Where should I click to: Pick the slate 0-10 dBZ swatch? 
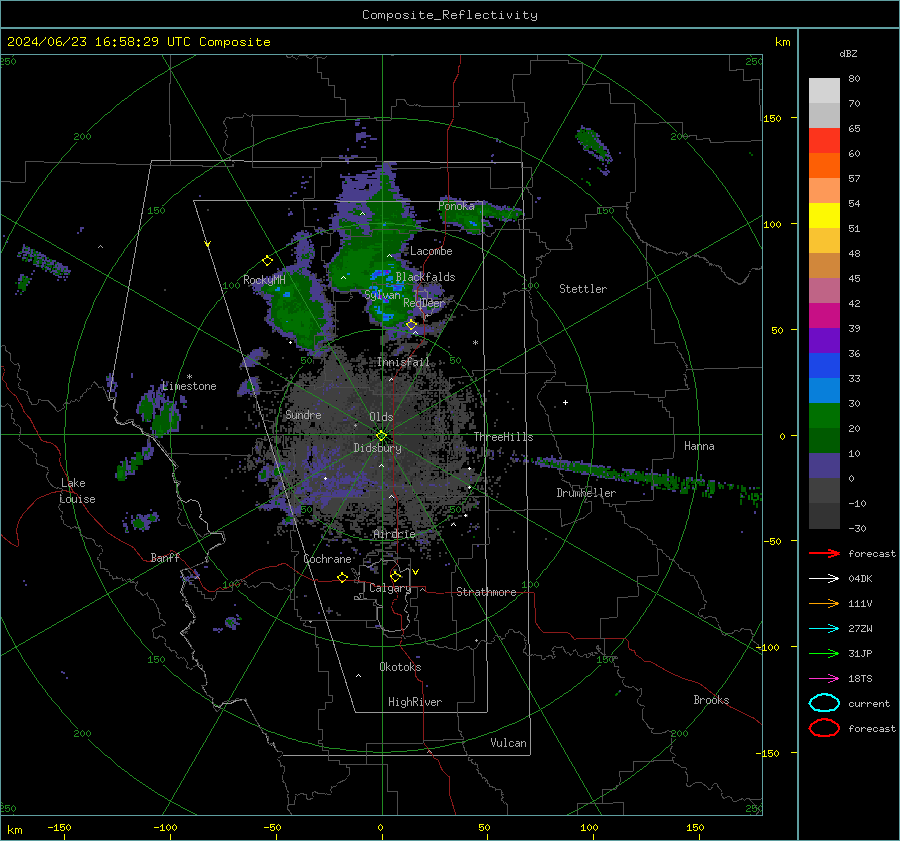tap(824, 466)
